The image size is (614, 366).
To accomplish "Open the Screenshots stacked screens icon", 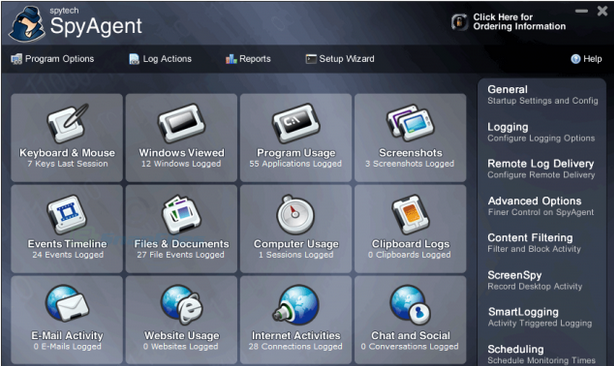I will tap(410, 123).
